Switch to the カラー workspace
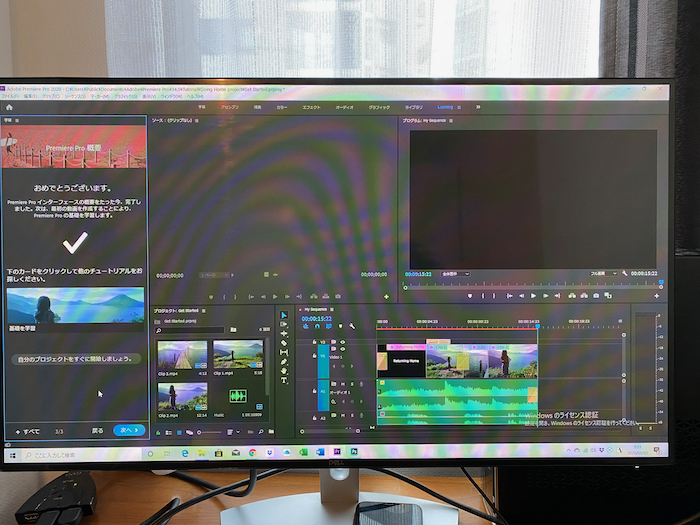700x525 pixels. (282, 107)
